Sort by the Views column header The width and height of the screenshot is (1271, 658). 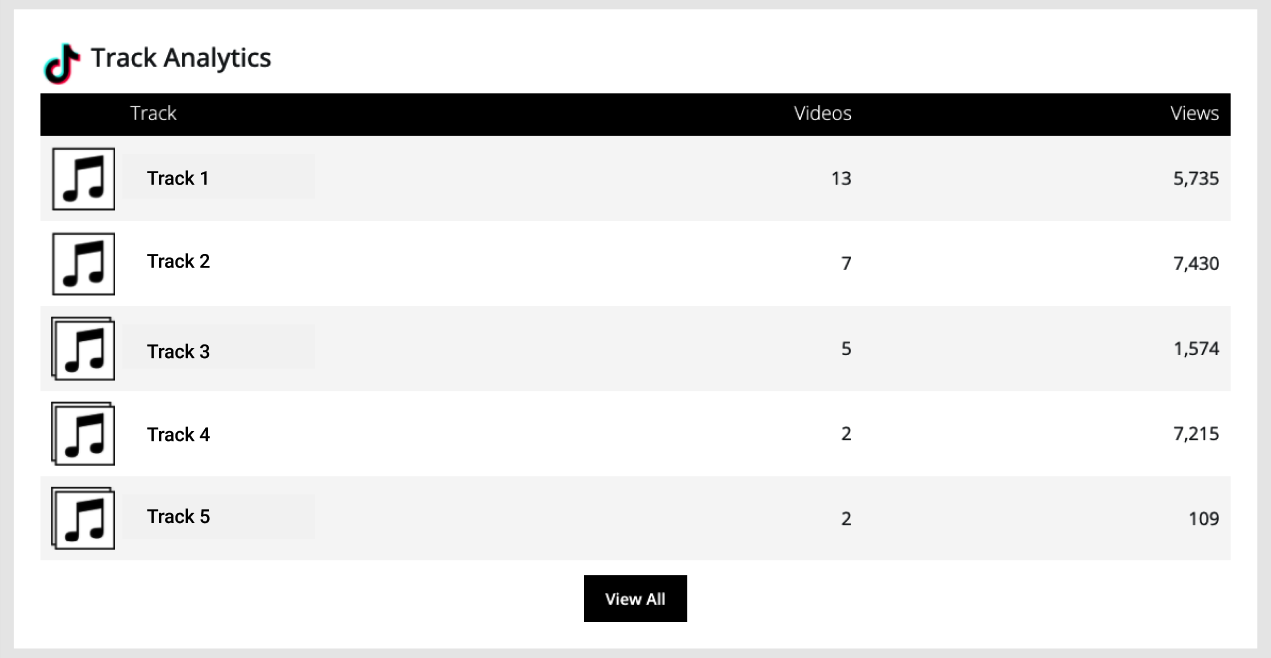click(1195, 113)
